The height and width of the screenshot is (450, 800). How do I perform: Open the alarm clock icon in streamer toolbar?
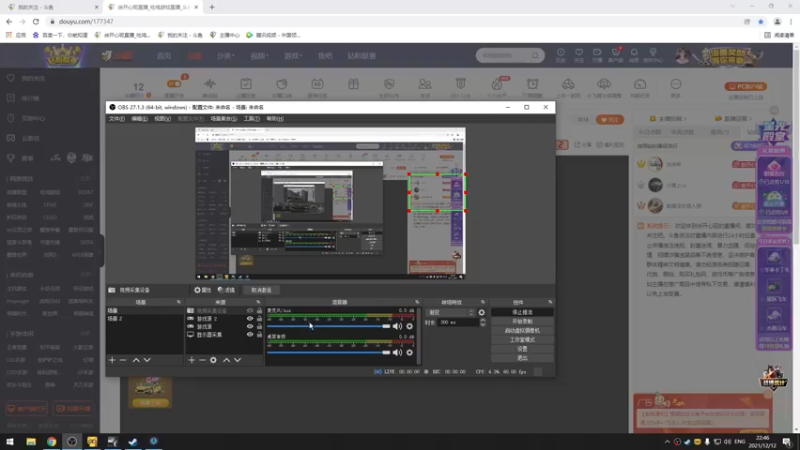coord(532,84)
